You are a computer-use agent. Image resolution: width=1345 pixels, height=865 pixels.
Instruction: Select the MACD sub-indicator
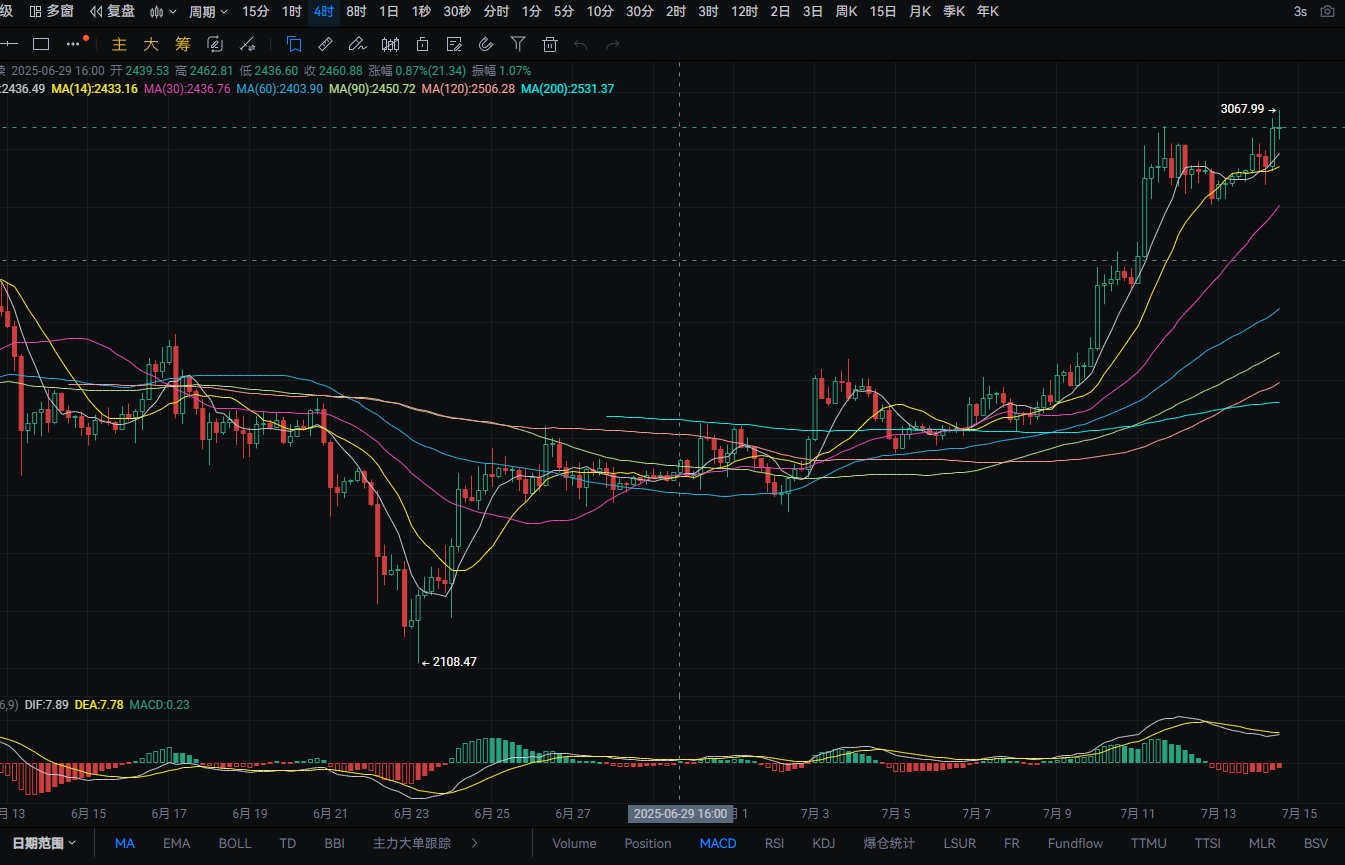[x=718, y=843]
